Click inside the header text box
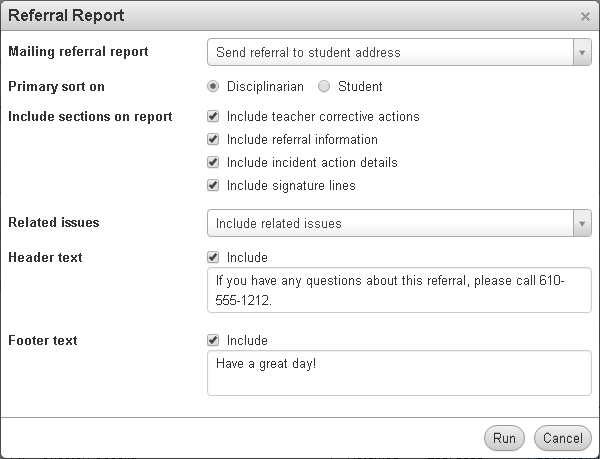 click(x=398, y=290)
